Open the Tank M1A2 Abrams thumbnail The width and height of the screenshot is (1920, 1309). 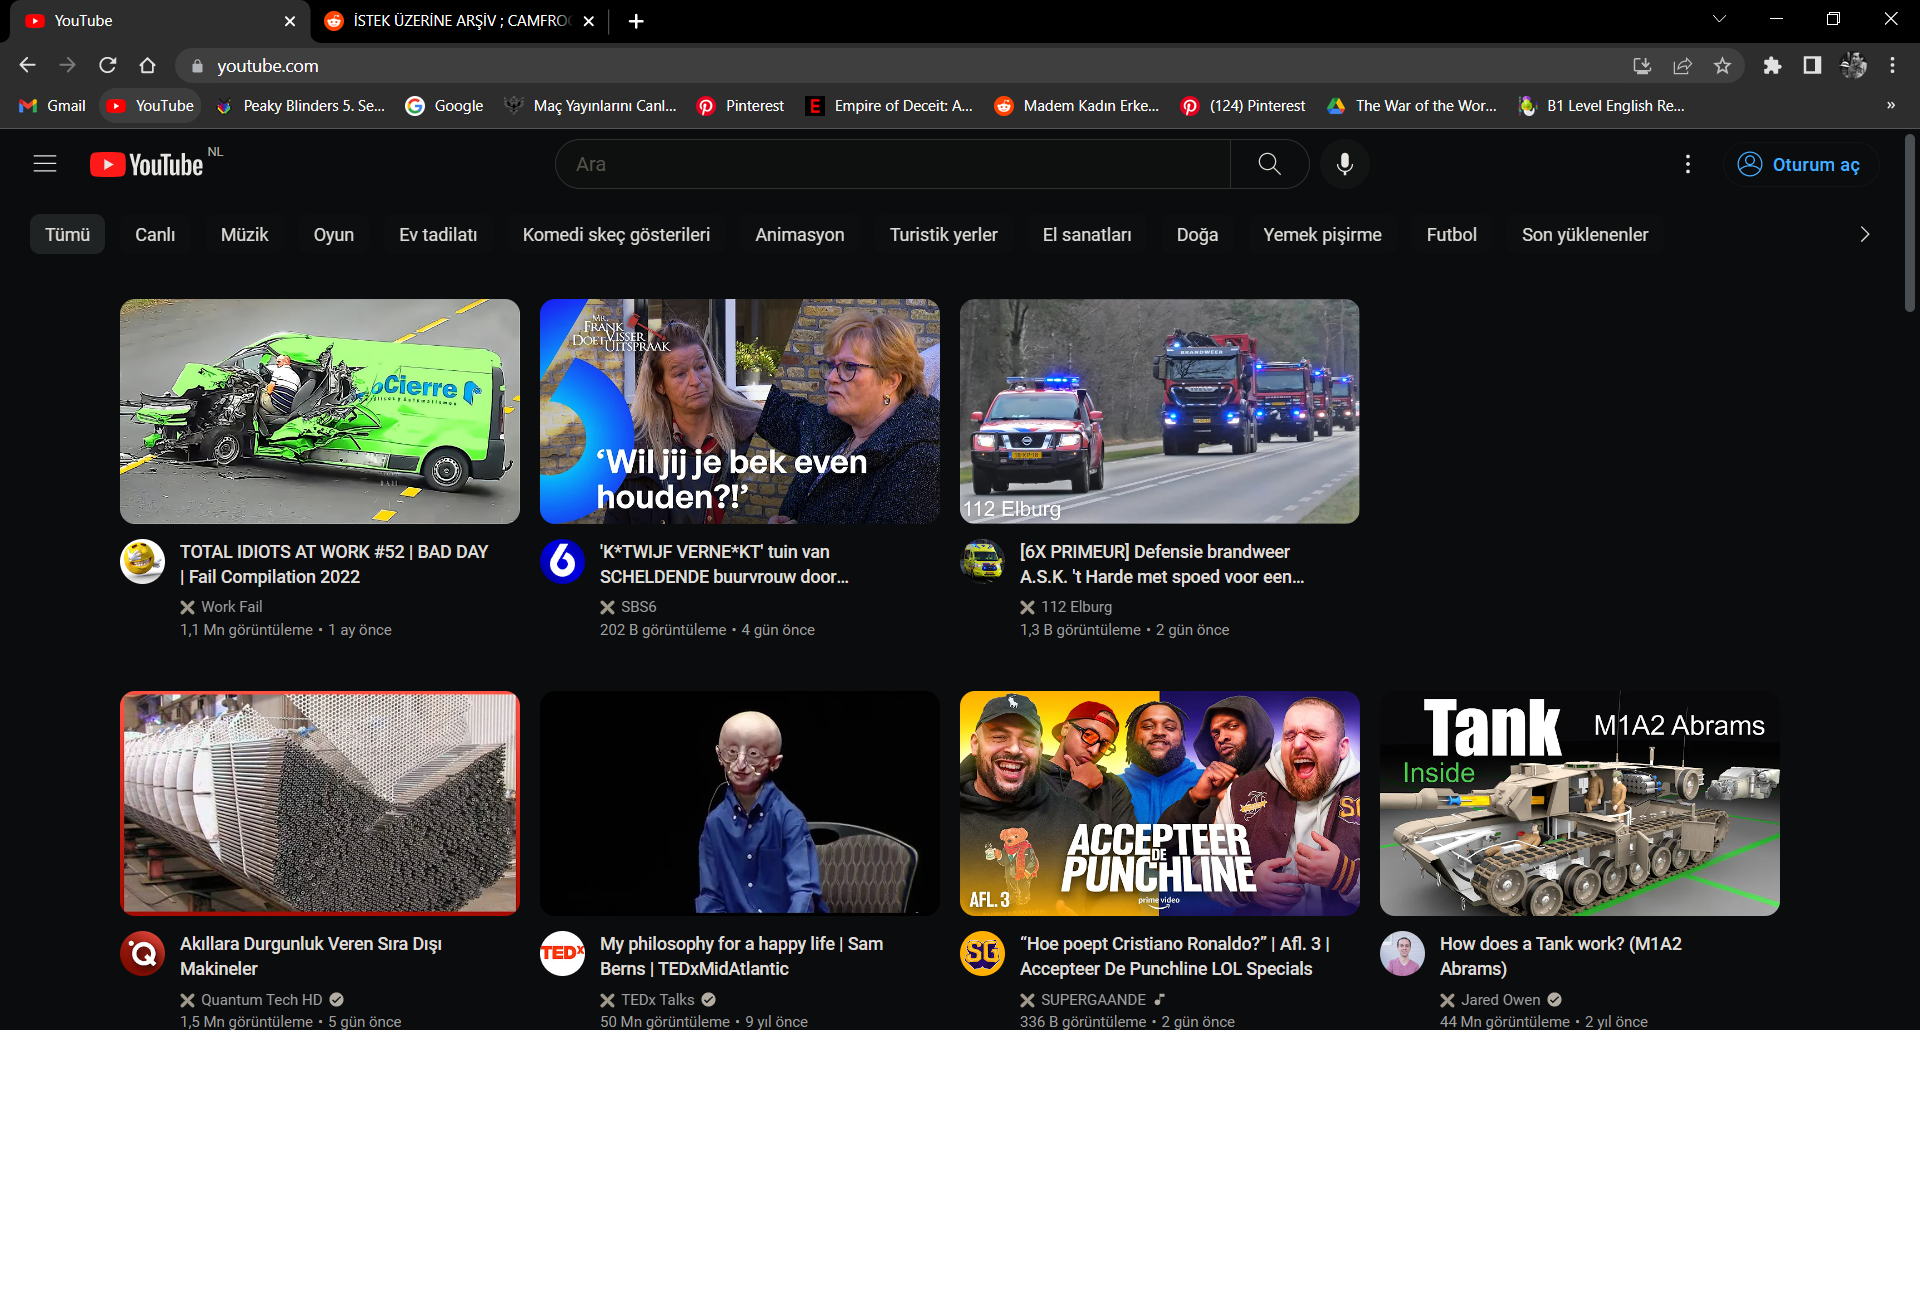coord(1579,803)
